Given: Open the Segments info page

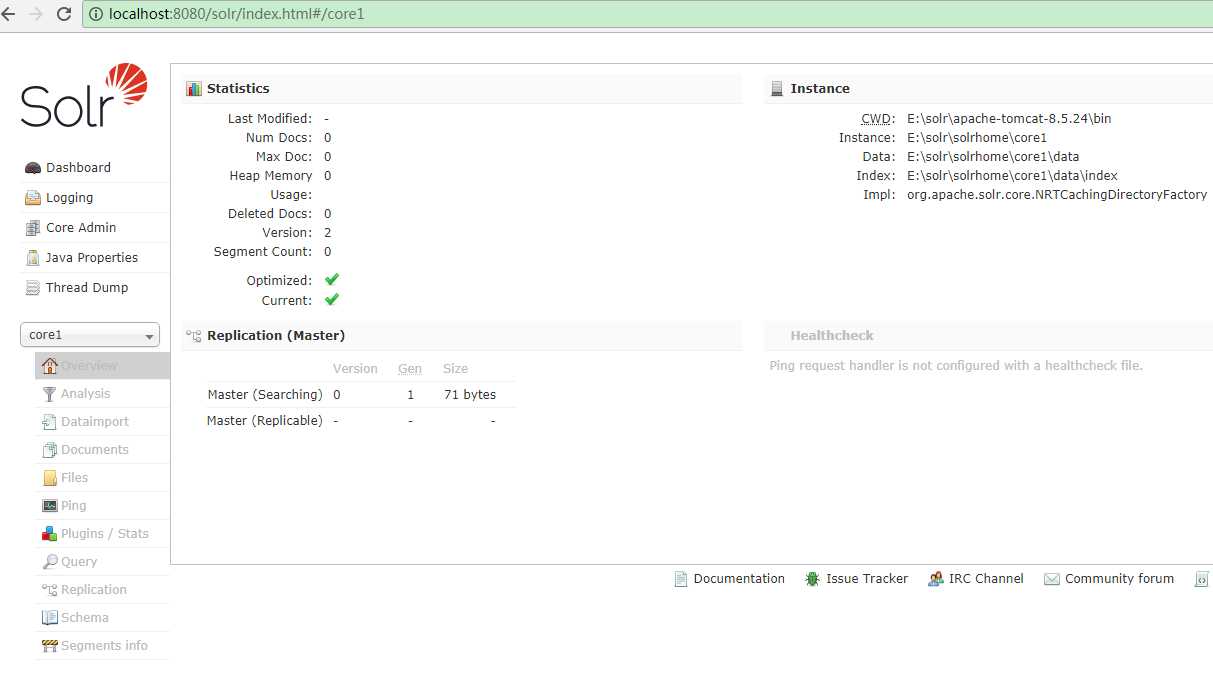Looking at the screenshot, I should 102,646.
